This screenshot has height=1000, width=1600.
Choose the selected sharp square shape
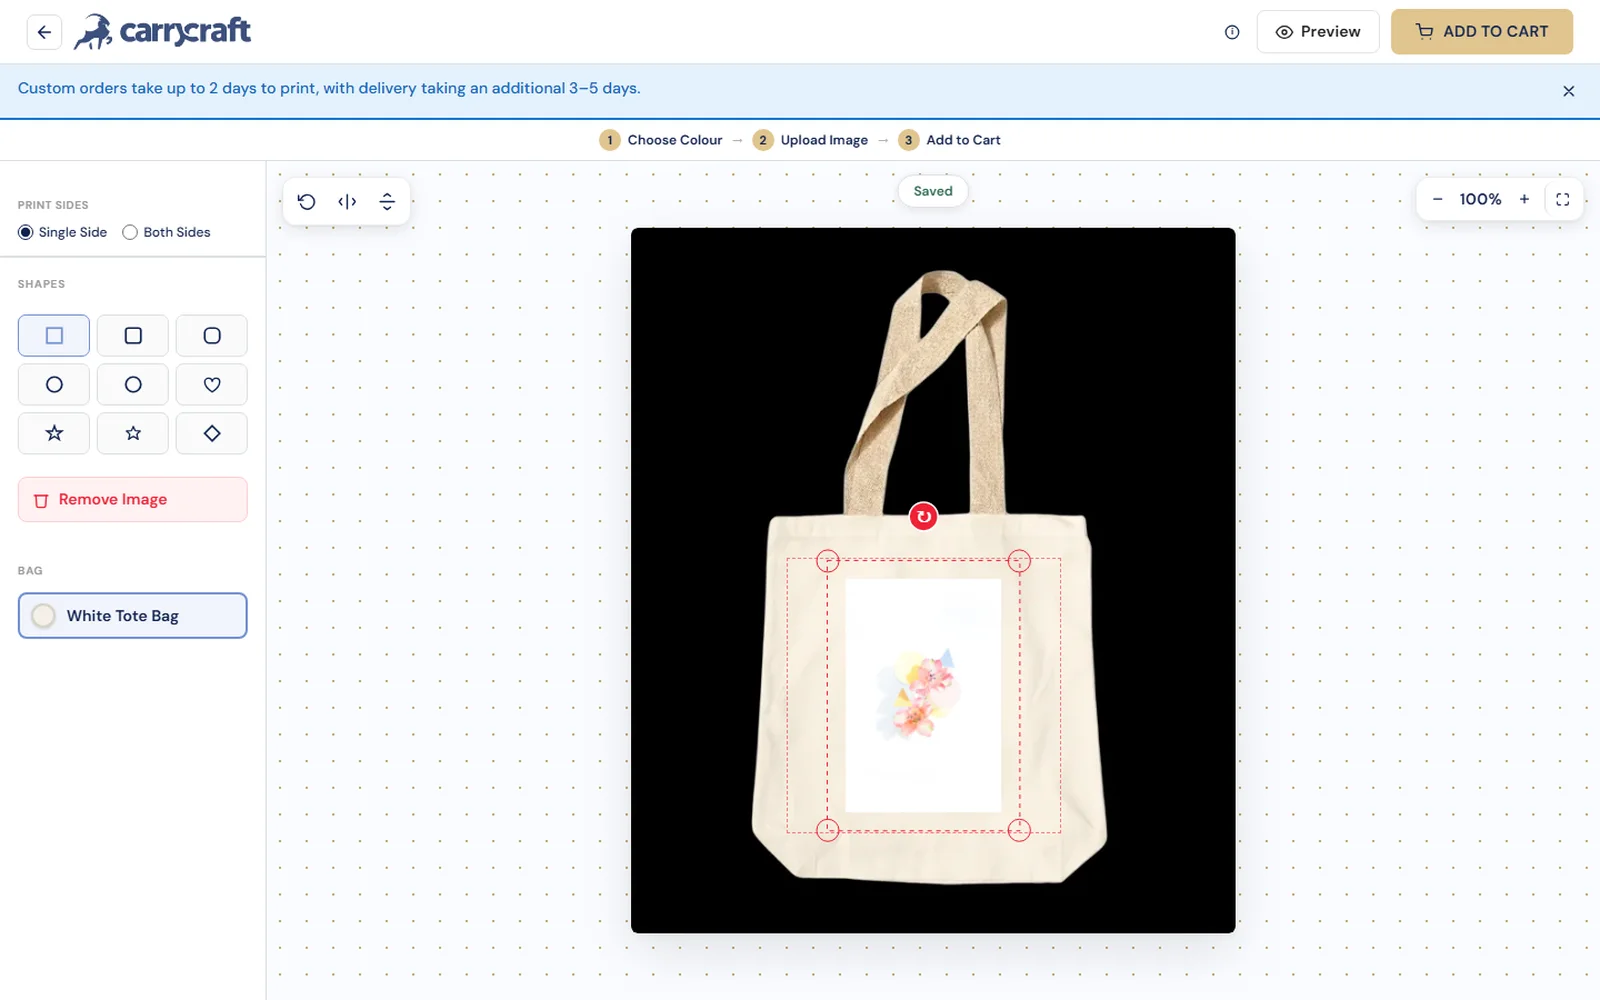point(54,336)
